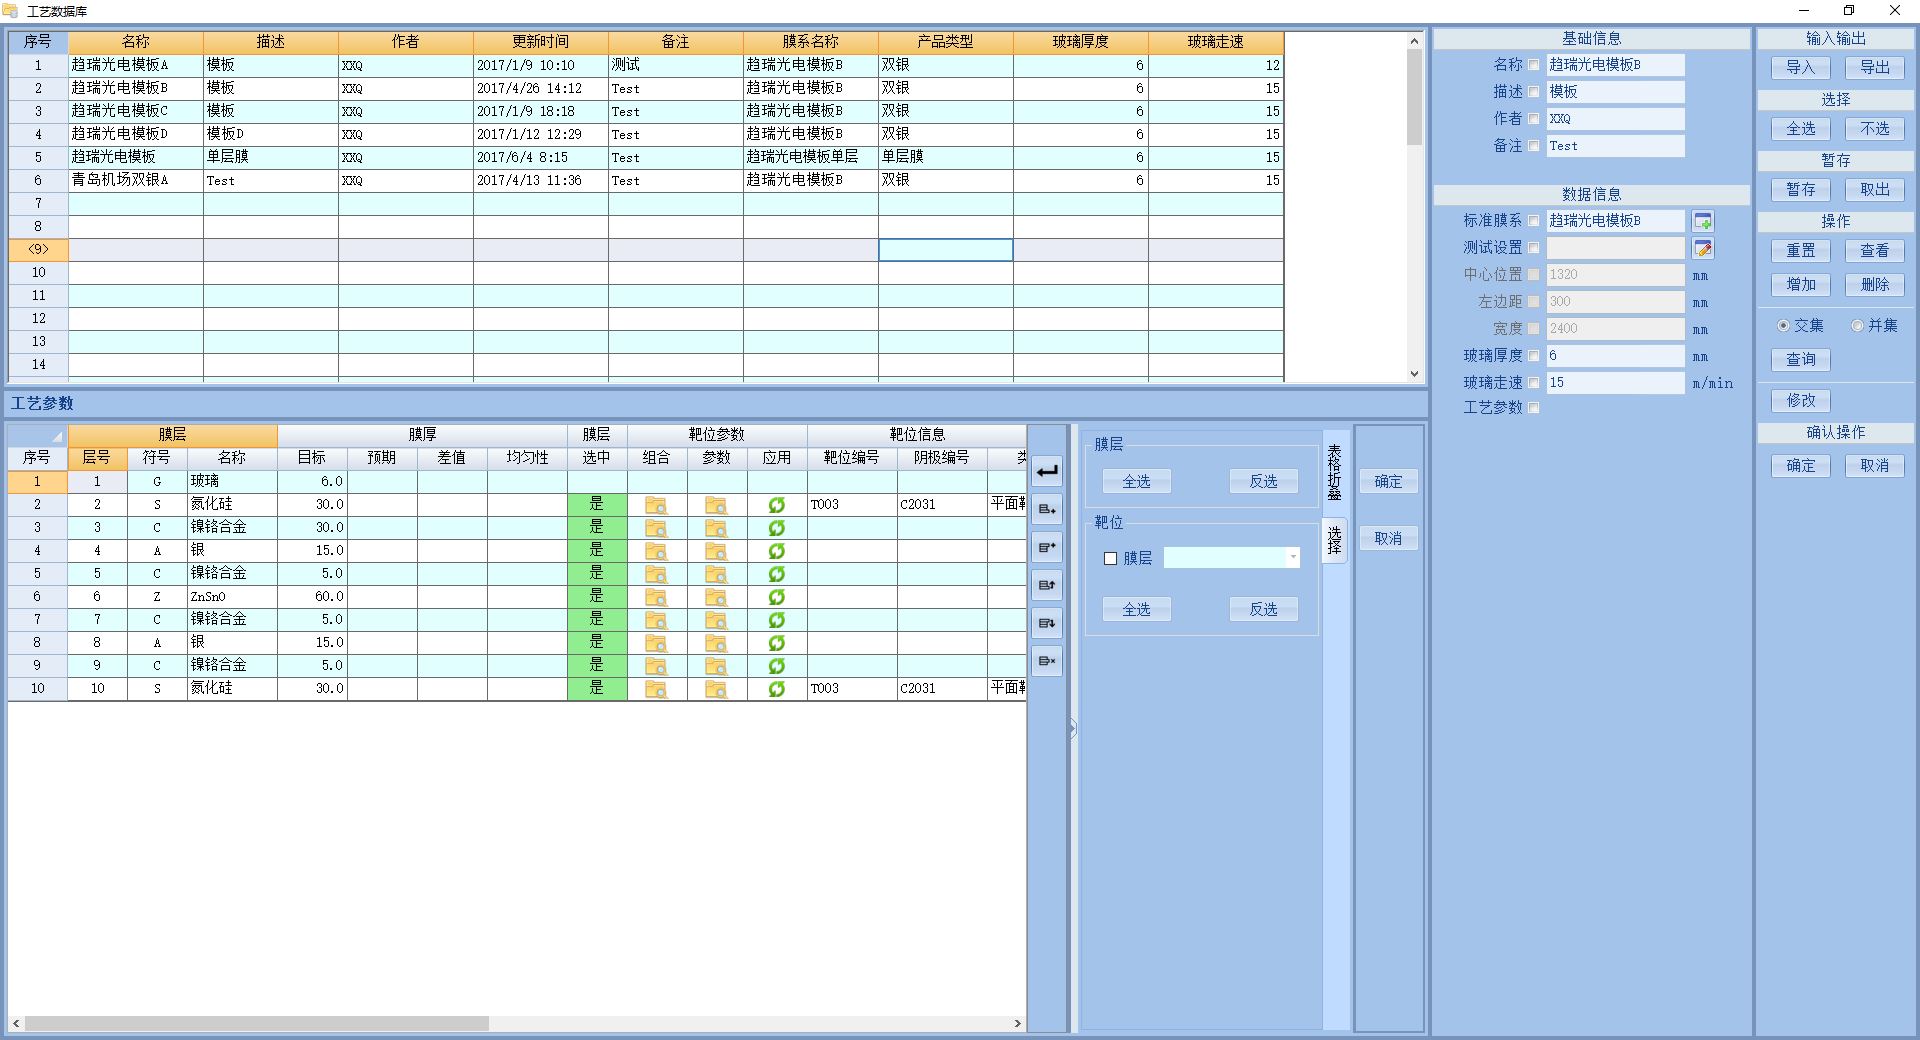Open the 膜层 dropdown in 靶位 group
1920x1040 pixels.
(x=1293, y=558)
